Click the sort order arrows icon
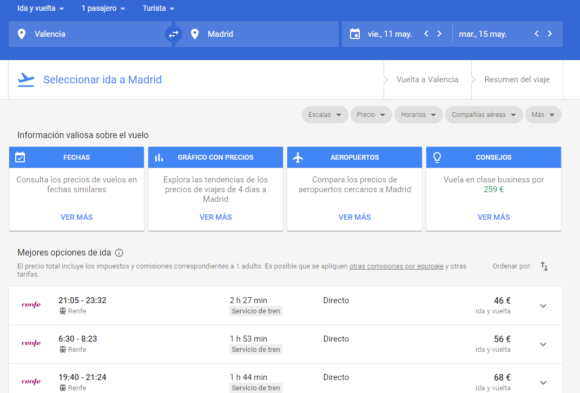 (x=544, y=266)
